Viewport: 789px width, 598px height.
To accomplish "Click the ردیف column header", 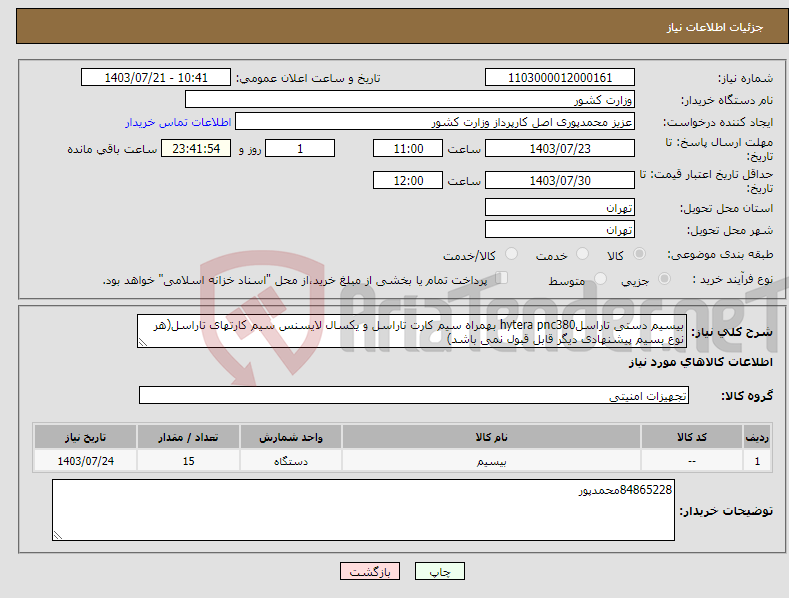I will click(757, 437).
